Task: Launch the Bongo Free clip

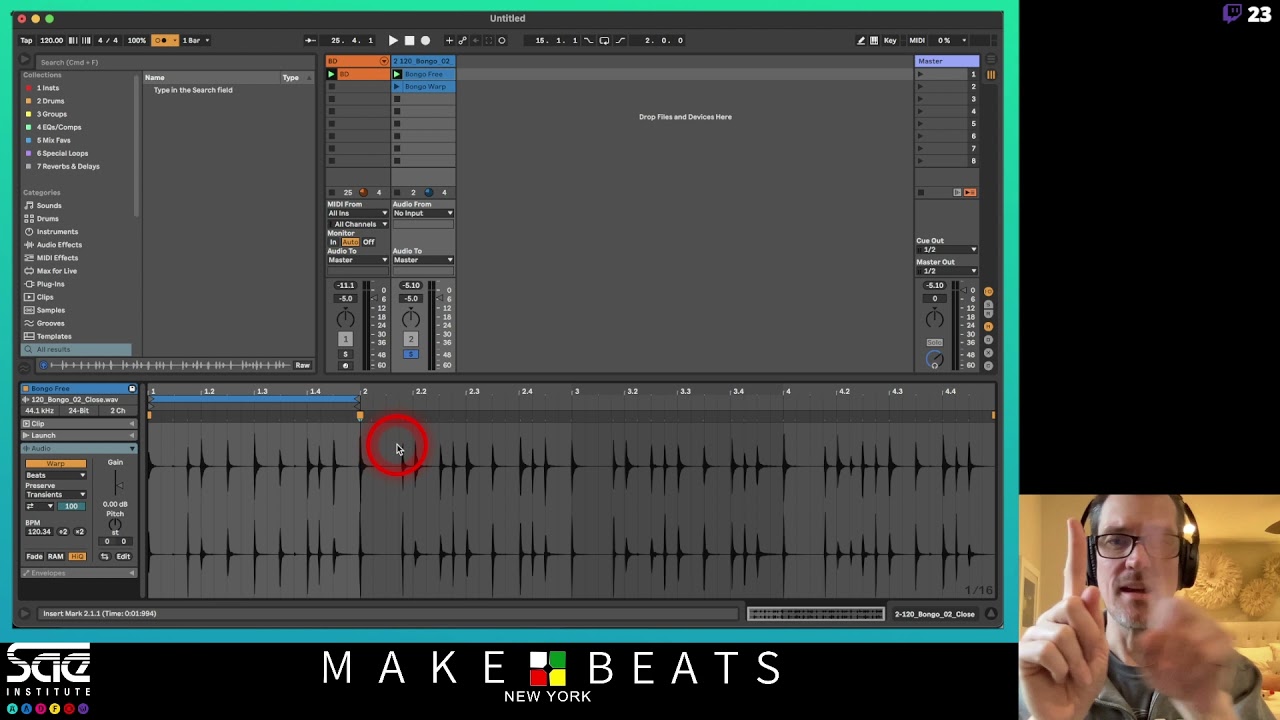Action: click(x=397, y=74)
